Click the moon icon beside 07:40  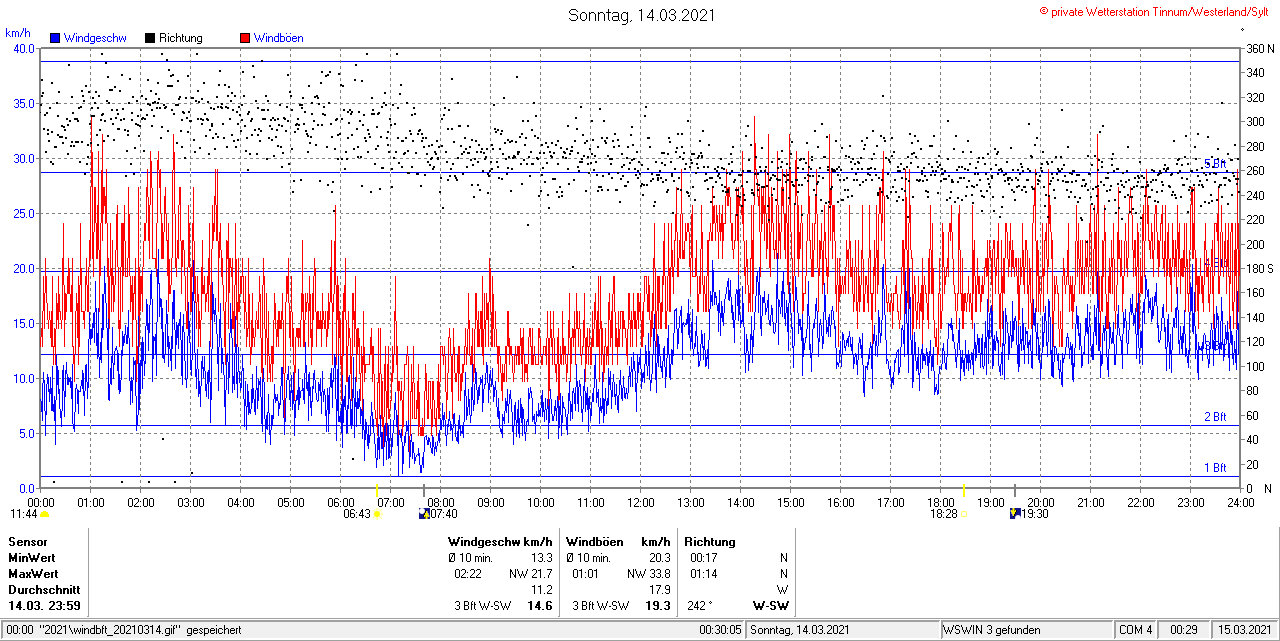[x=423, y=514]
